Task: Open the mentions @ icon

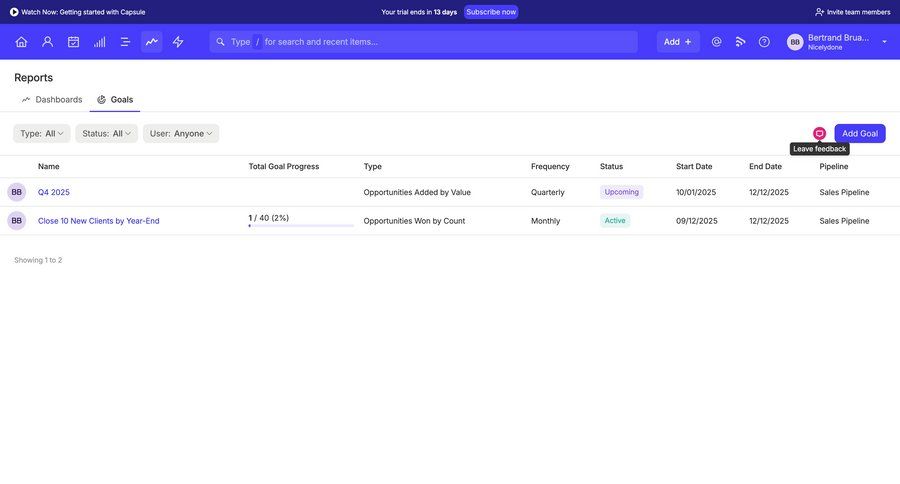Action: (x=716, y=42)
